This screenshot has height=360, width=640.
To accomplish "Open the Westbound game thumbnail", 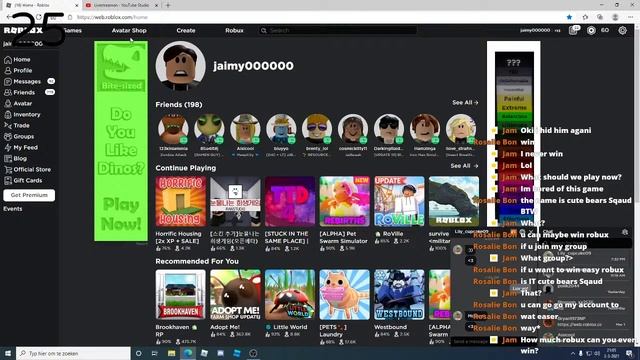I will (399, 295).
